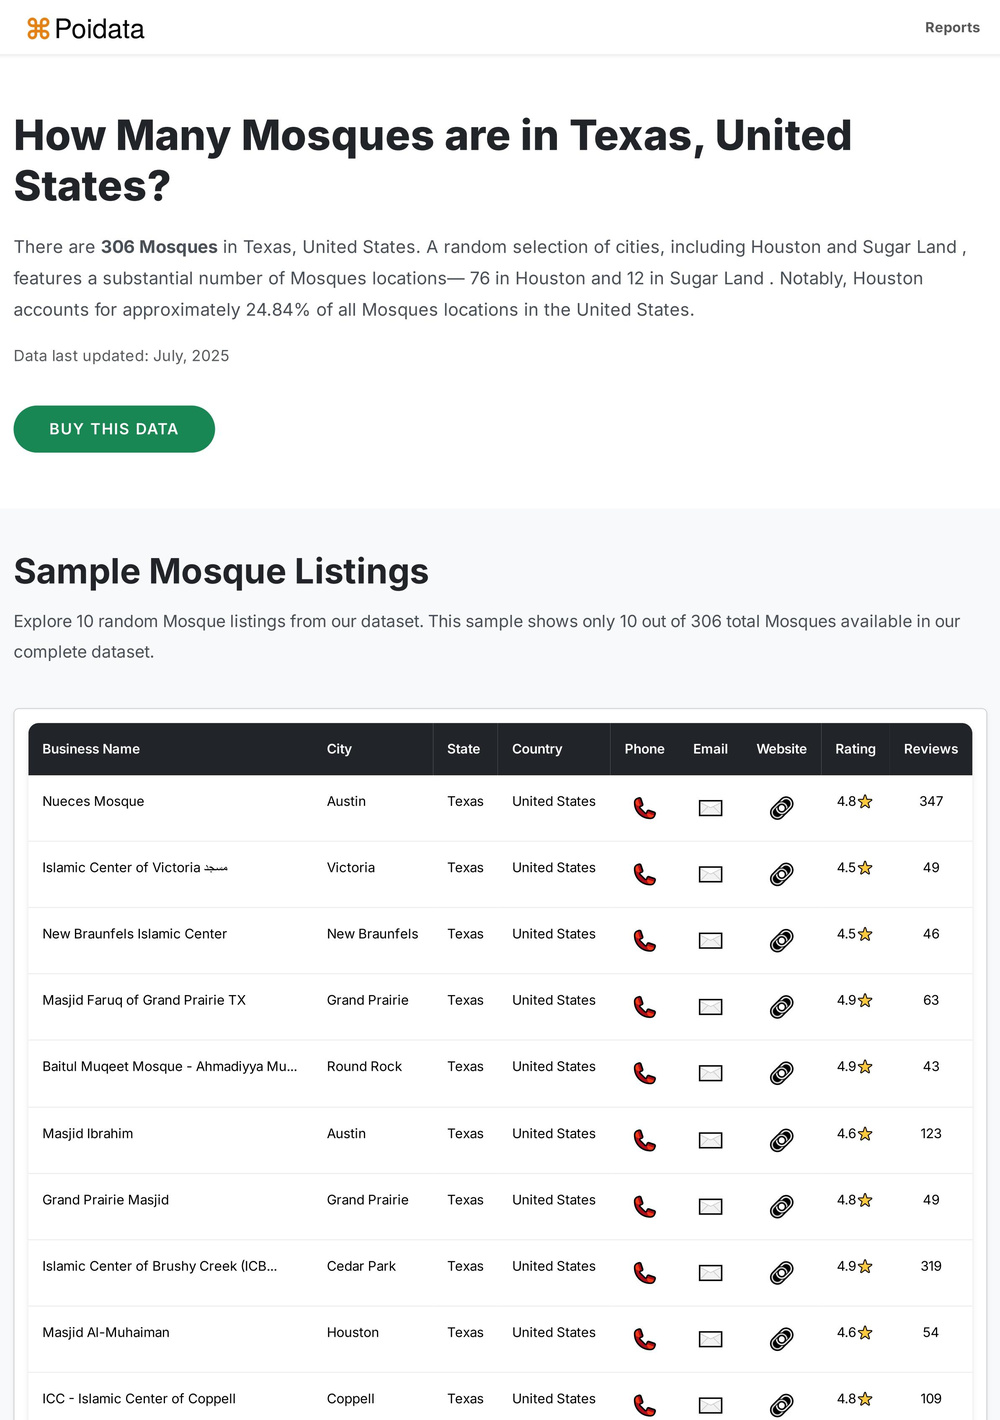Screen dimensions: 1000x1420
Task: Click the Victoria city cell
Action: 351,868
